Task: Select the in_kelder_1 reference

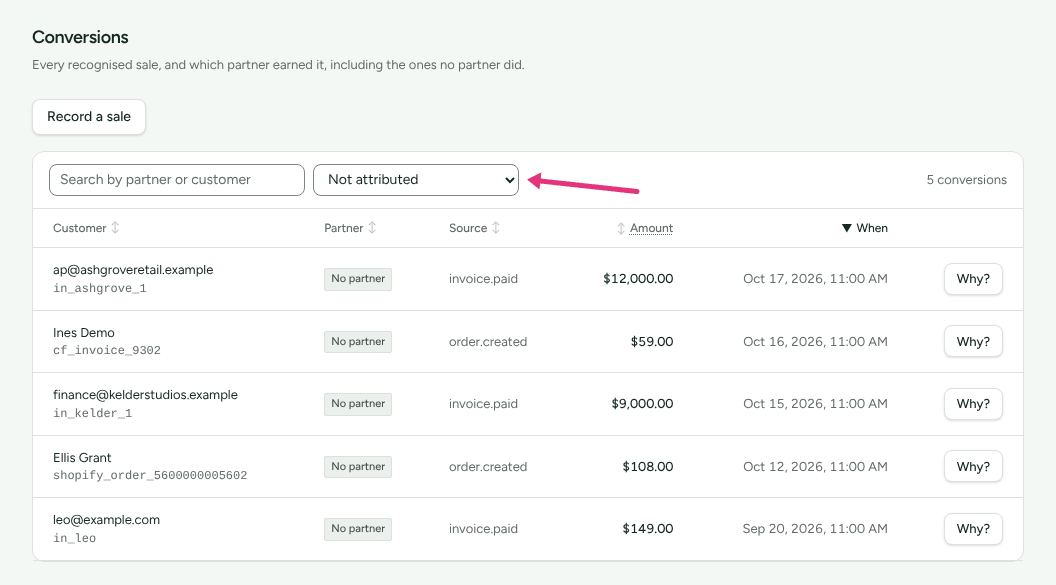Action: (x=92, y=413)
